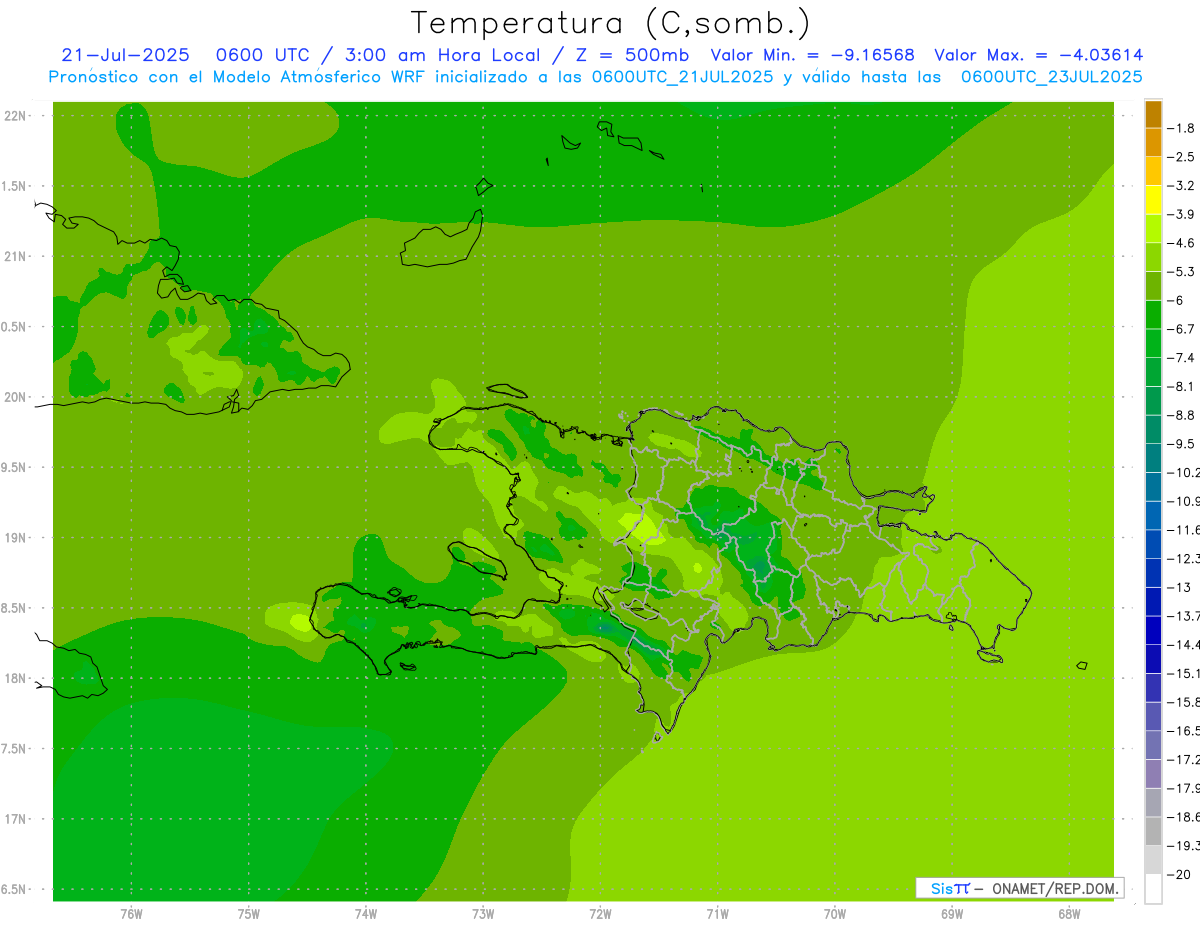Click the "-7.4" colorbar value
Image resolution: width=1200 pixels, height=927 pixels.
tap(1180, 358)
